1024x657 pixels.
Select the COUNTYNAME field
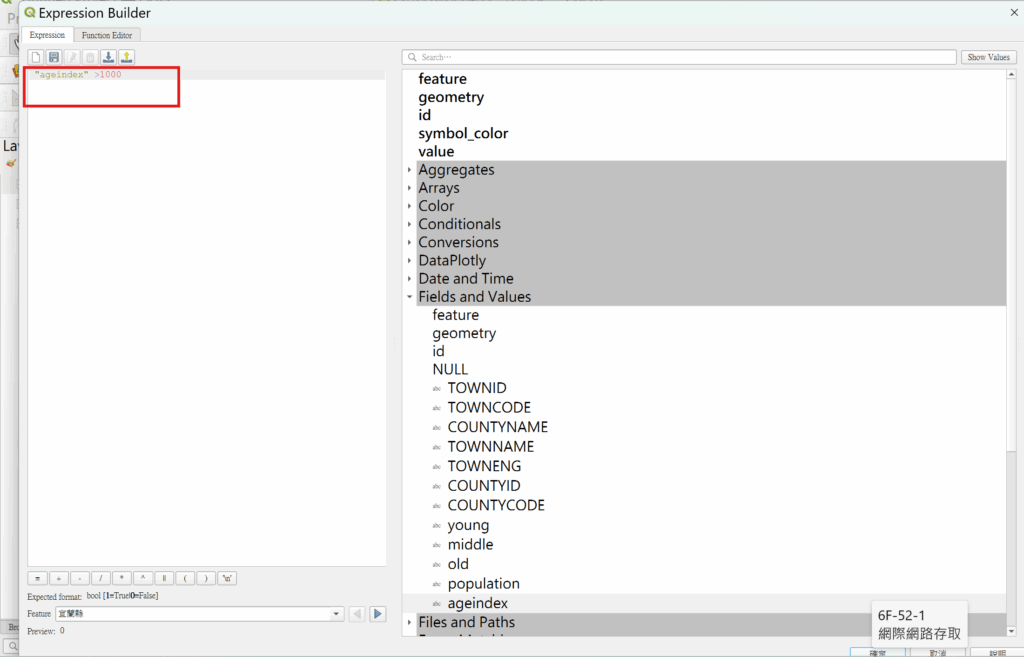498,427
